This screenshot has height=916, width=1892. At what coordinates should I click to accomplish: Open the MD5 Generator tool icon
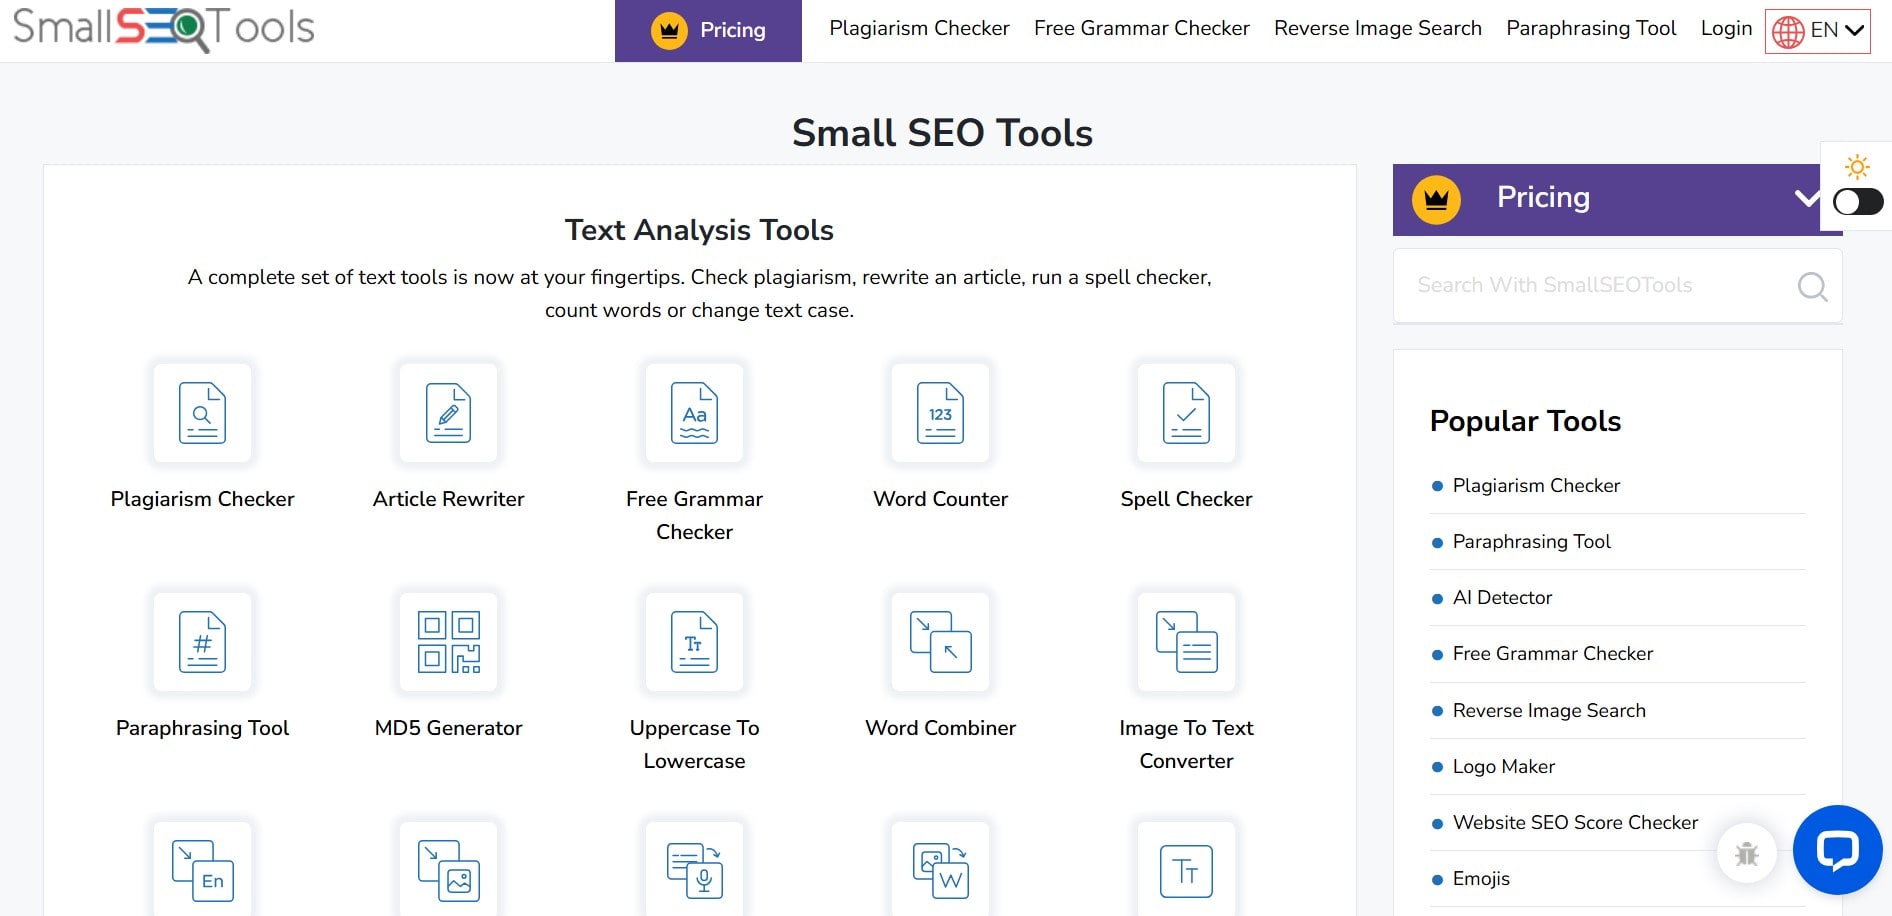448,642
